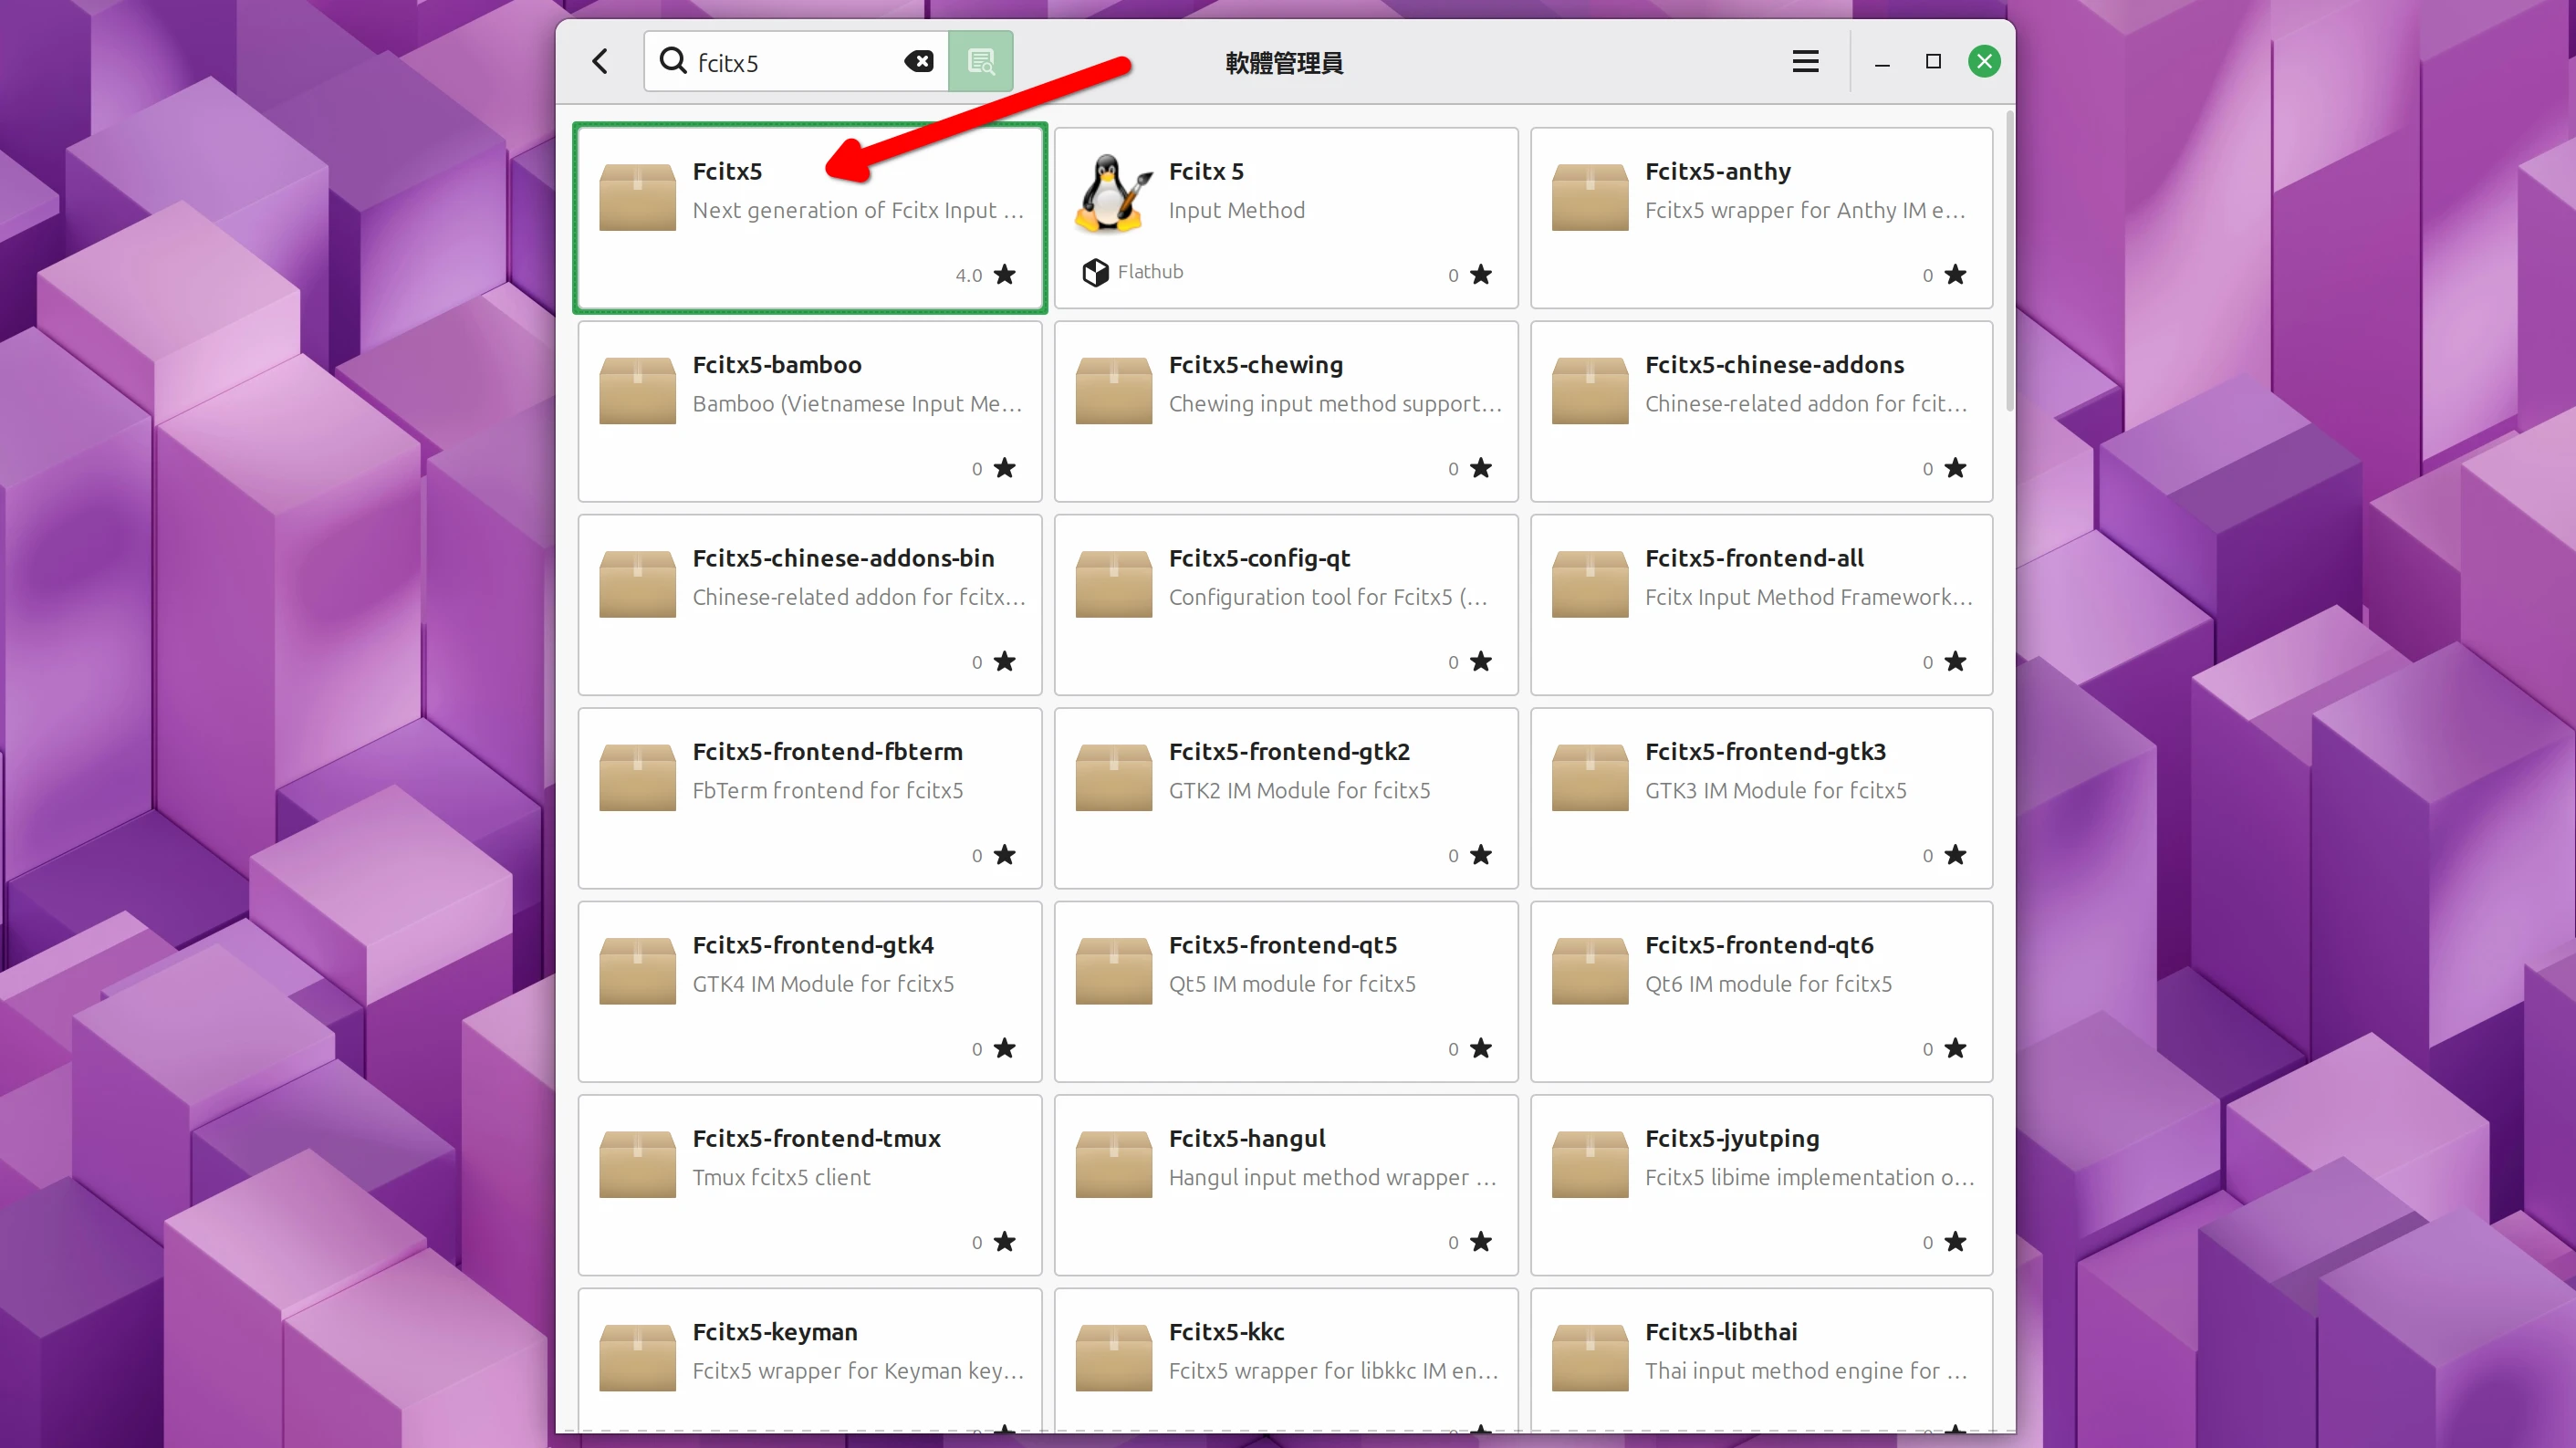Viewport: 2576px width, 1448px height.
Task: Open the Fcitx5-keyman package entry
Action: 810,1356
